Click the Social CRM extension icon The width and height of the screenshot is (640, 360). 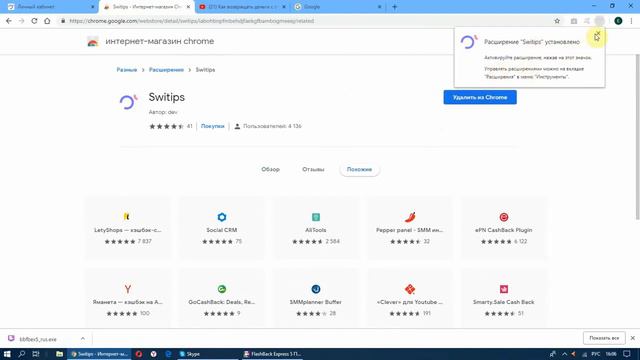click(x=222, y=217)
